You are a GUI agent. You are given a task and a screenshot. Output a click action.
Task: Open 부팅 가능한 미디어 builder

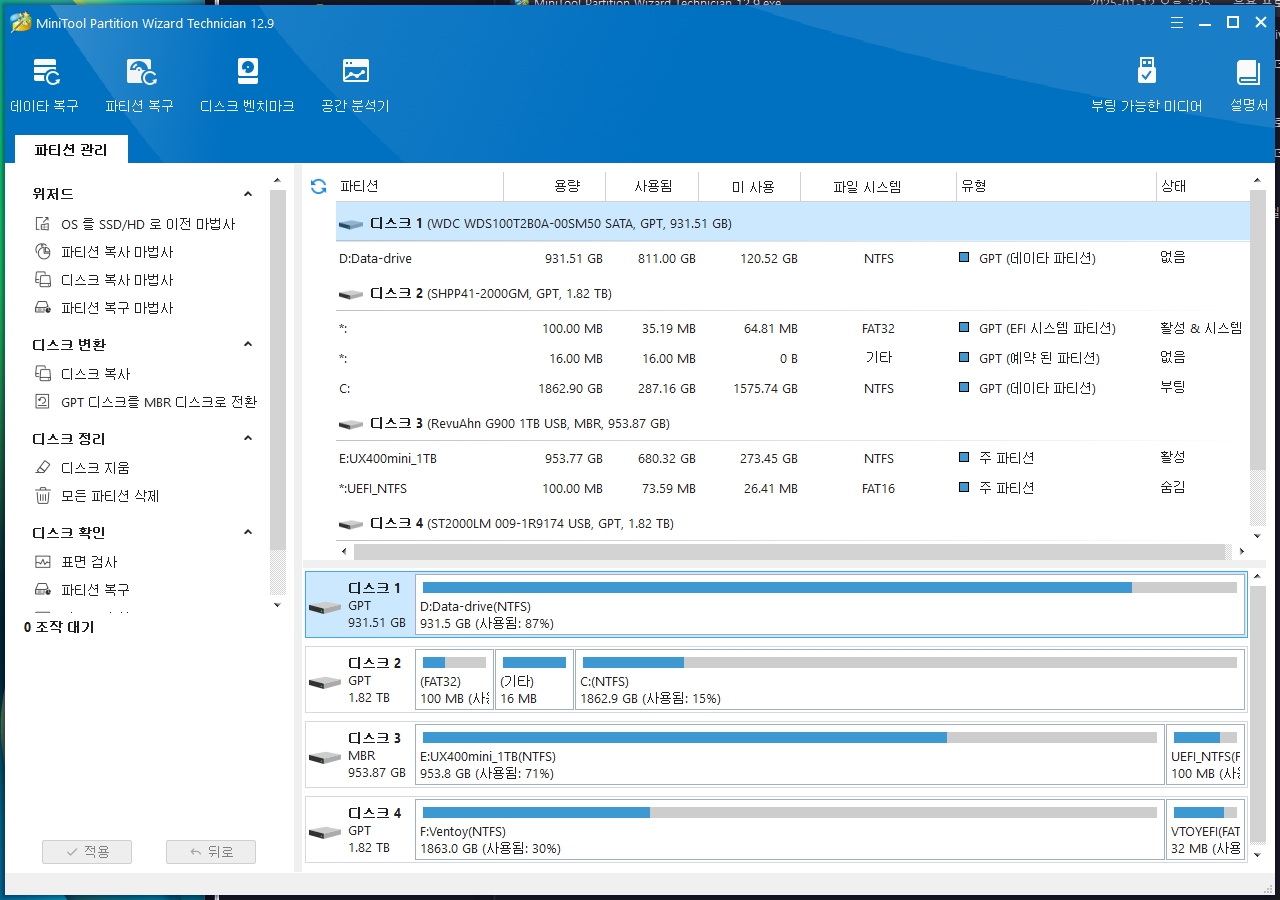click(1147, 85)
